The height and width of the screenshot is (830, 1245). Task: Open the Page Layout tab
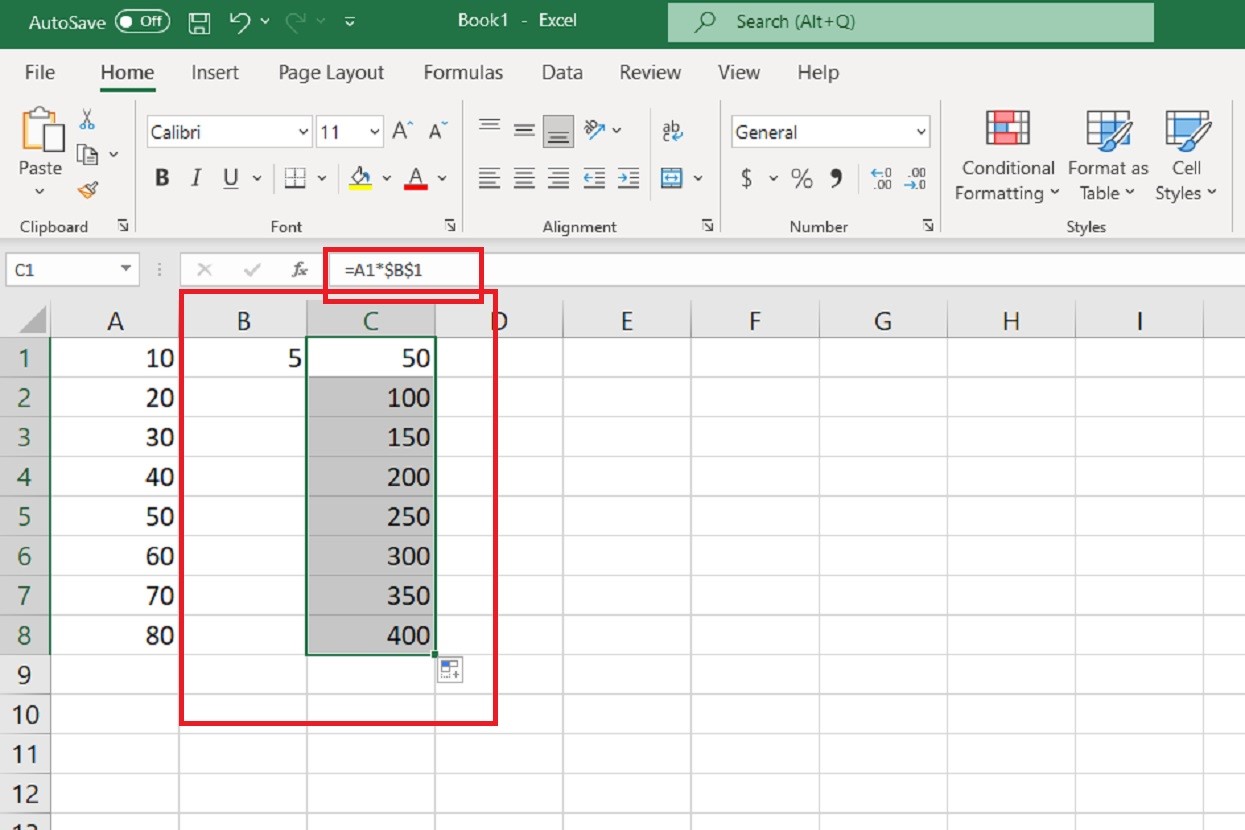tap(331, 72)
